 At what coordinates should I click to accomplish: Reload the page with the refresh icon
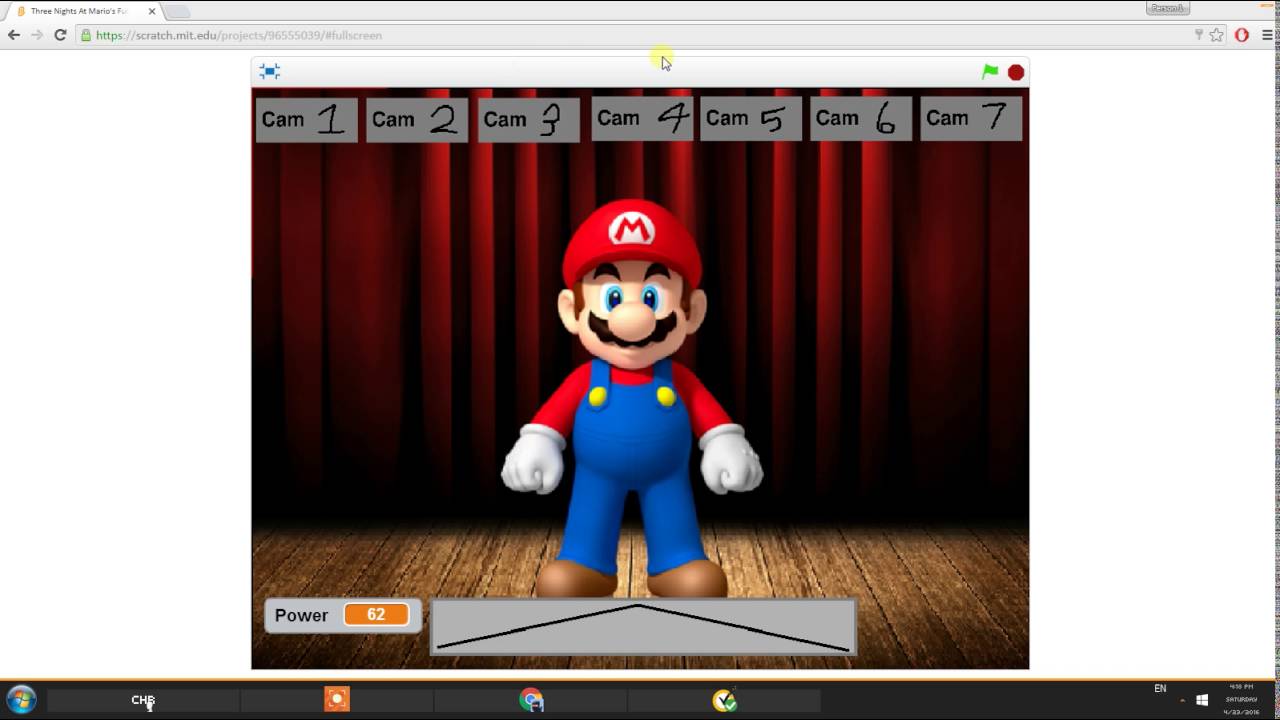[x=60, y=35]
